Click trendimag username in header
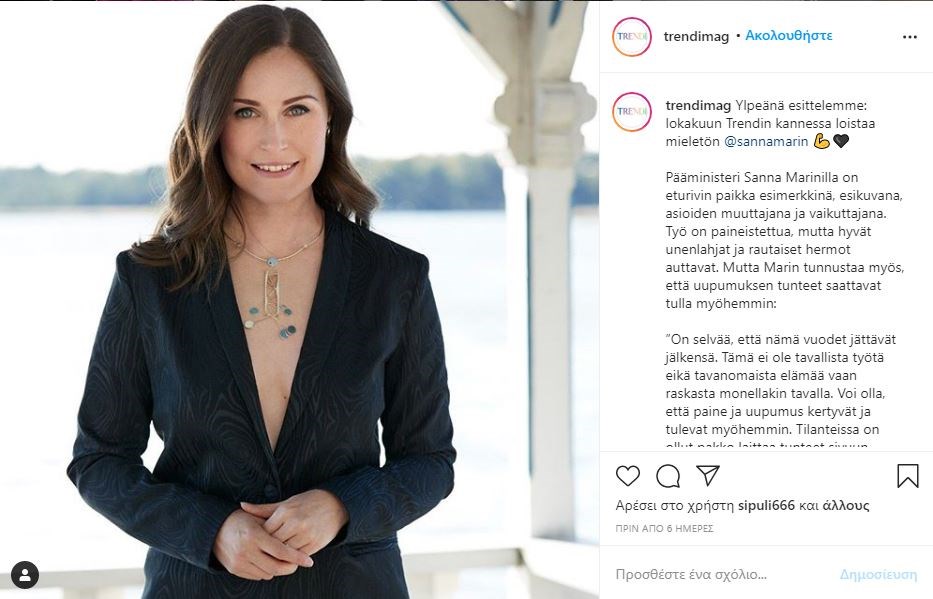 click(696, 36)
